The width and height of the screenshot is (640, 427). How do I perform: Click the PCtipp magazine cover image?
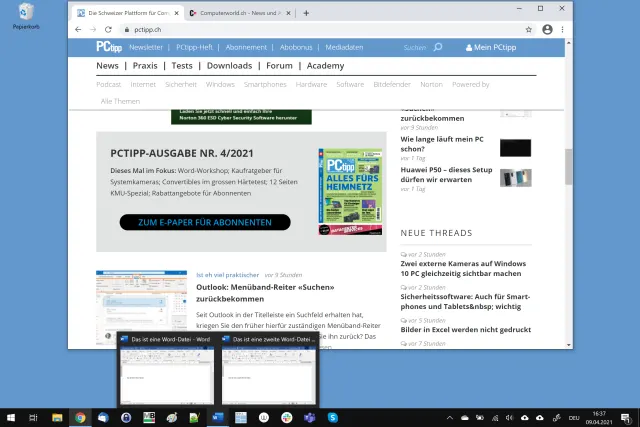point(350,191)
